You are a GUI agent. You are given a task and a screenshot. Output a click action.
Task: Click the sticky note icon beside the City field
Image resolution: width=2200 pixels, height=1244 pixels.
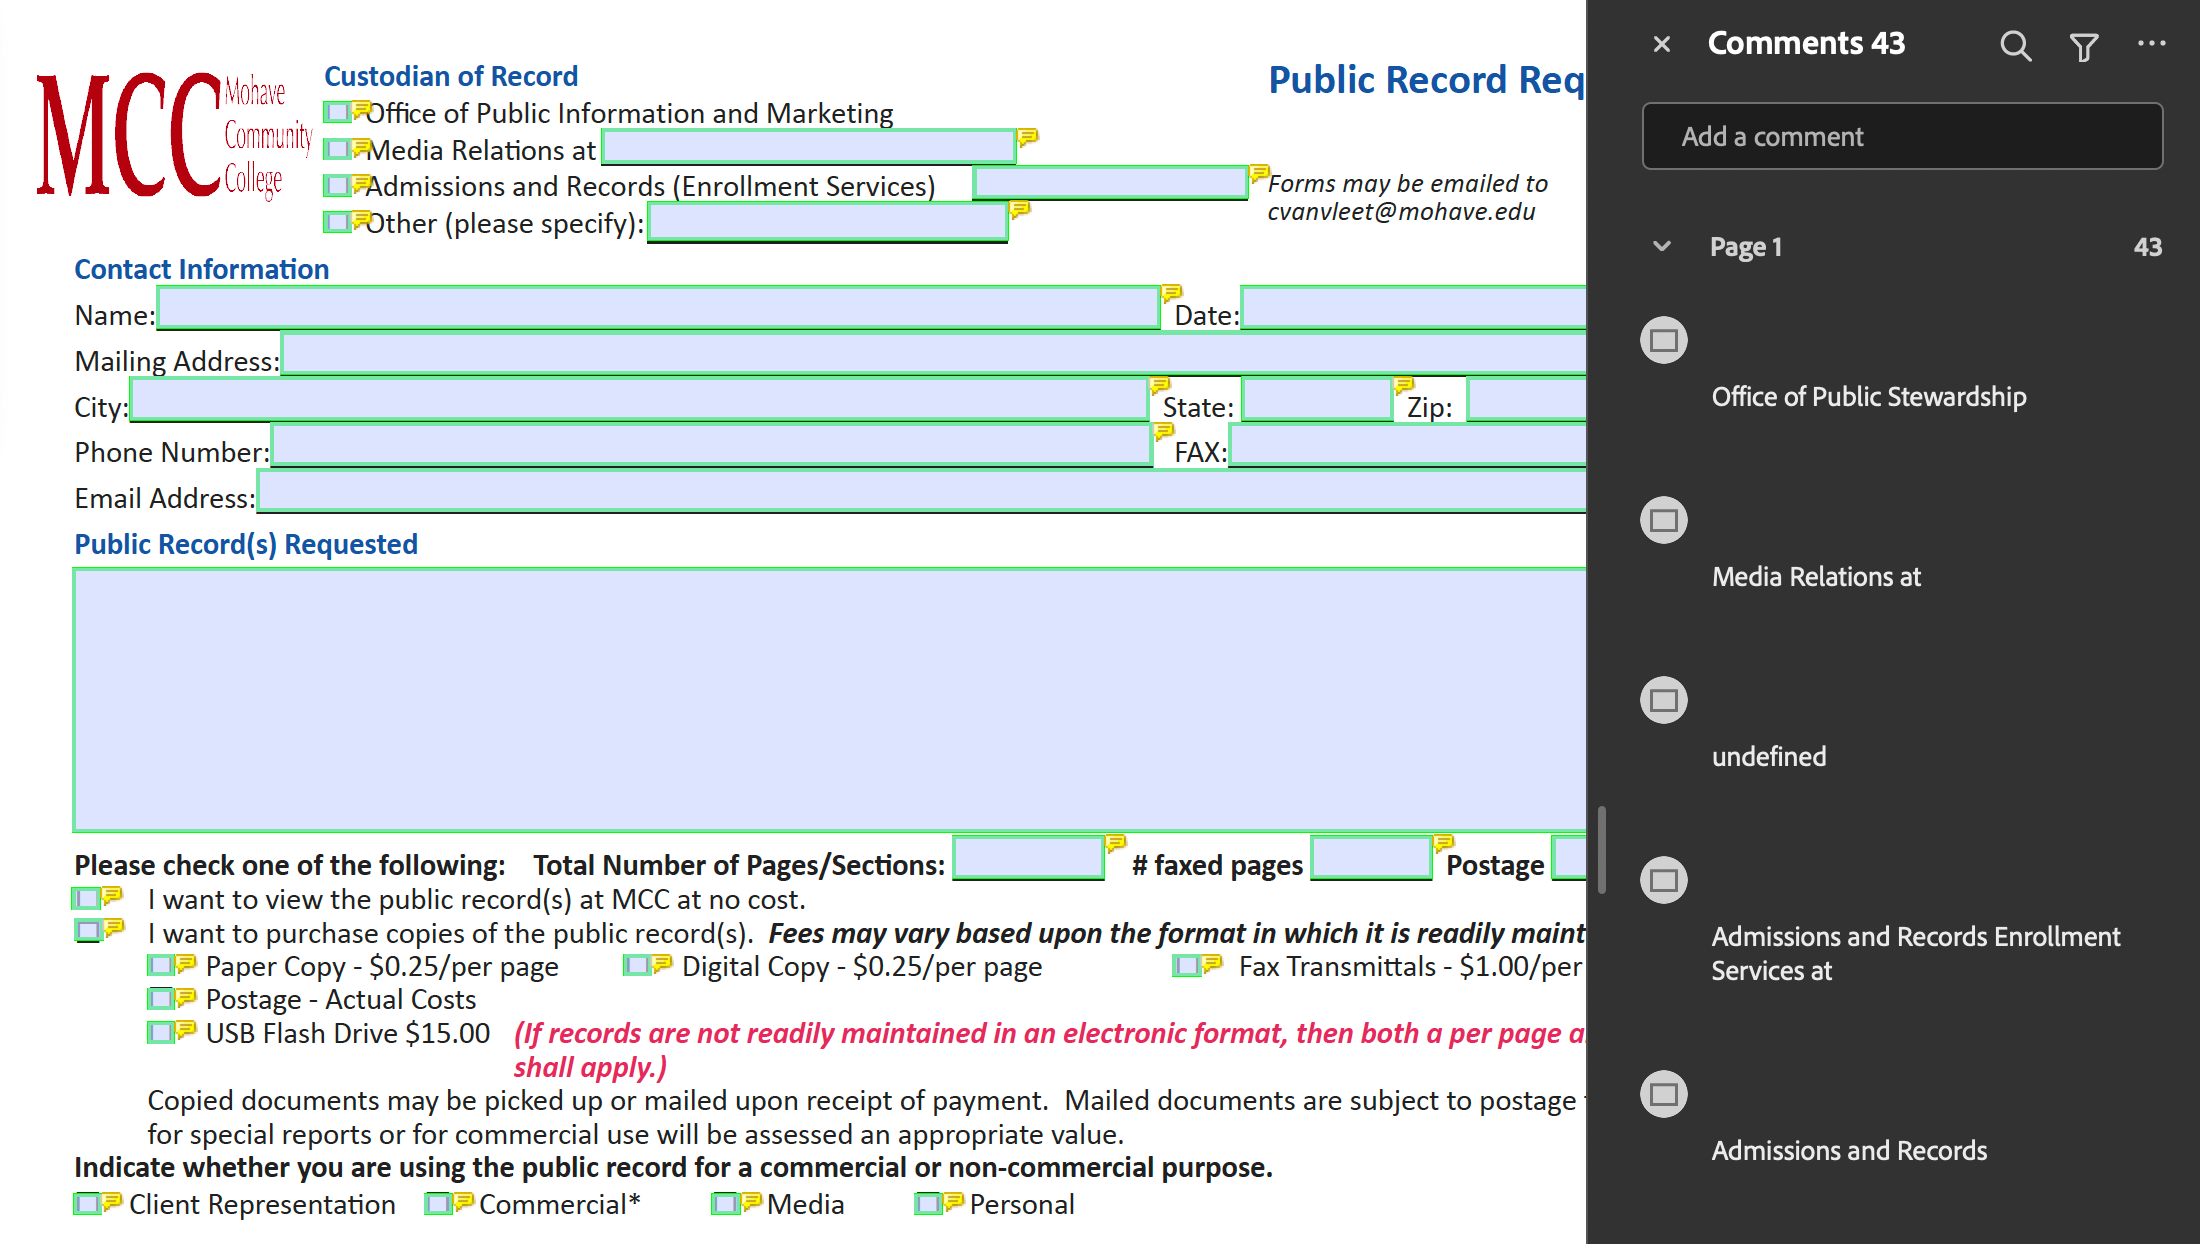tap(1160, 385)
